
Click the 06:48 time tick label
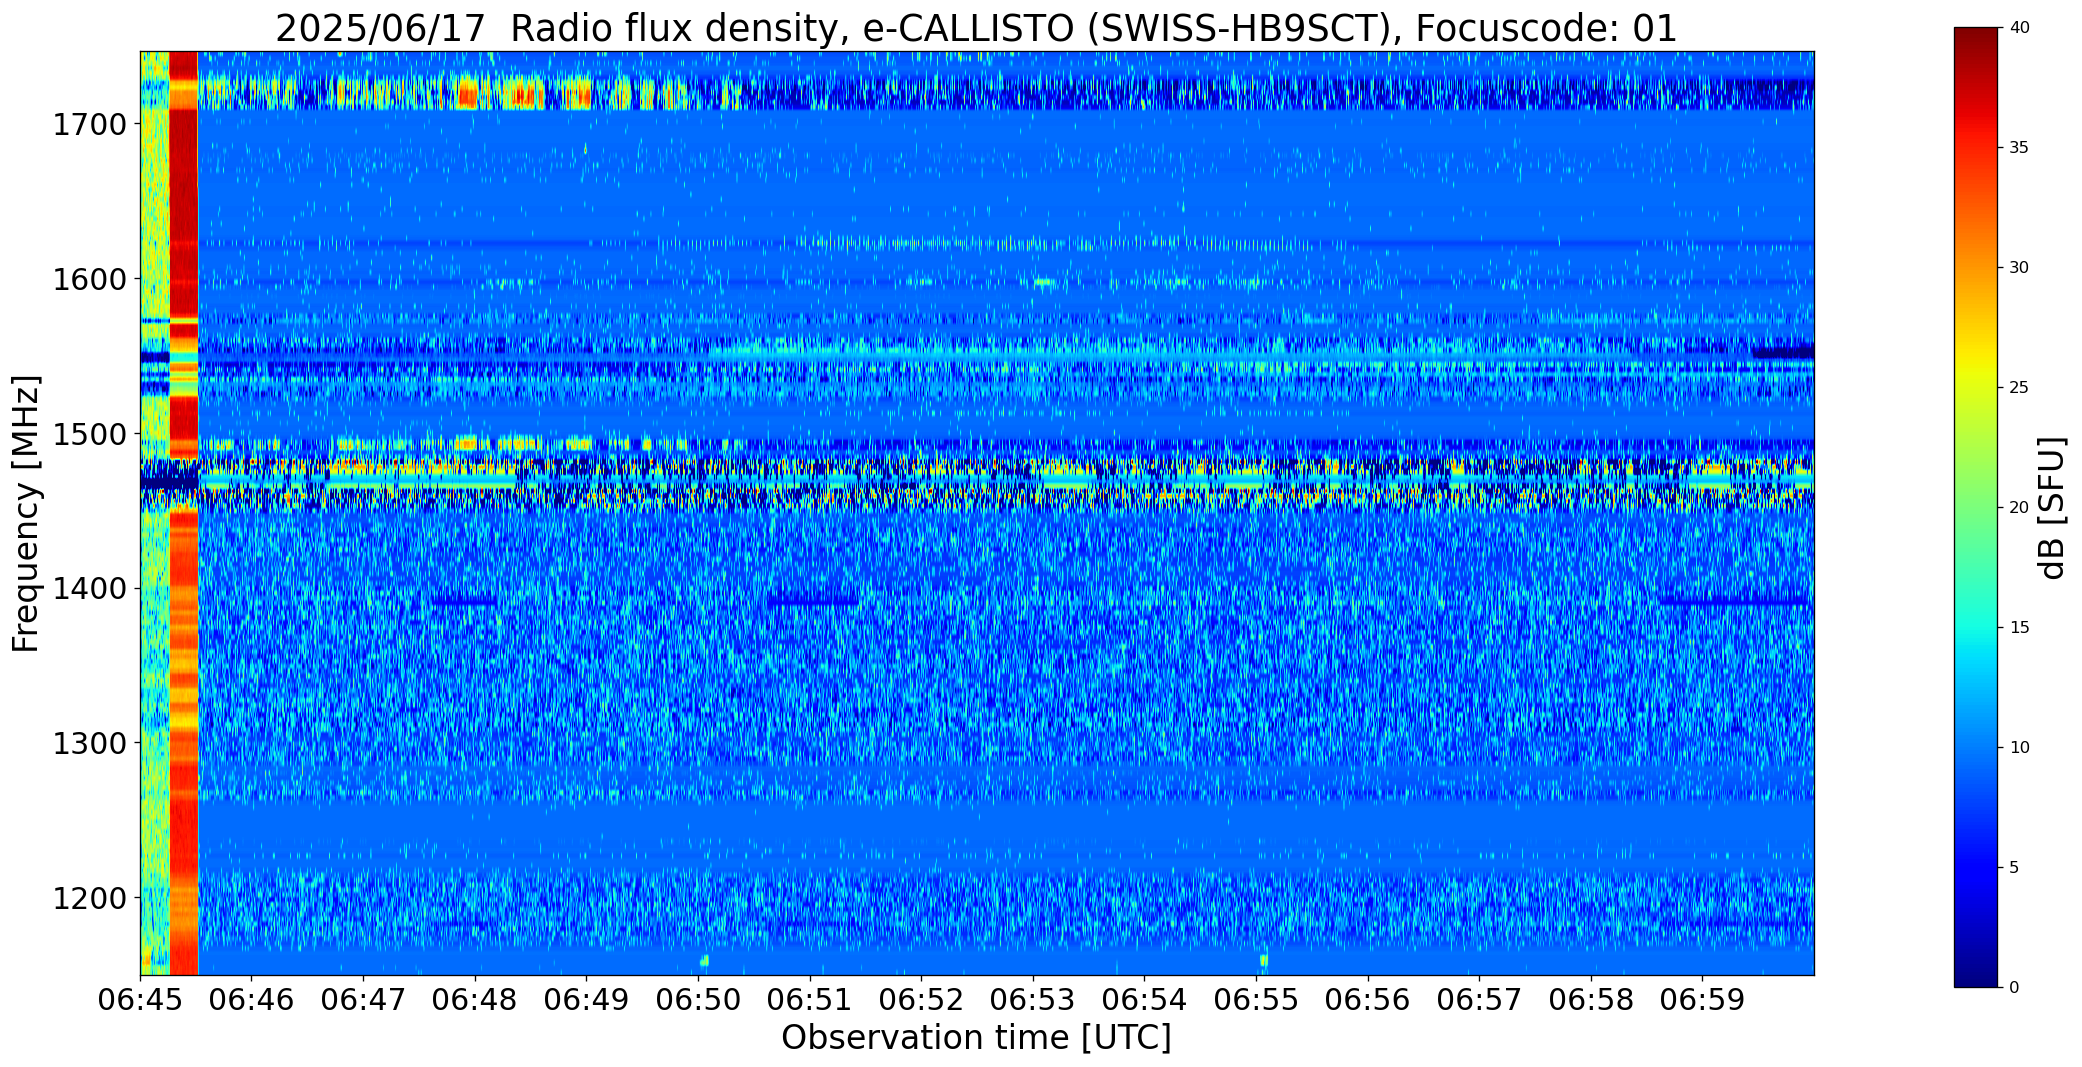[x=475, y=999]
